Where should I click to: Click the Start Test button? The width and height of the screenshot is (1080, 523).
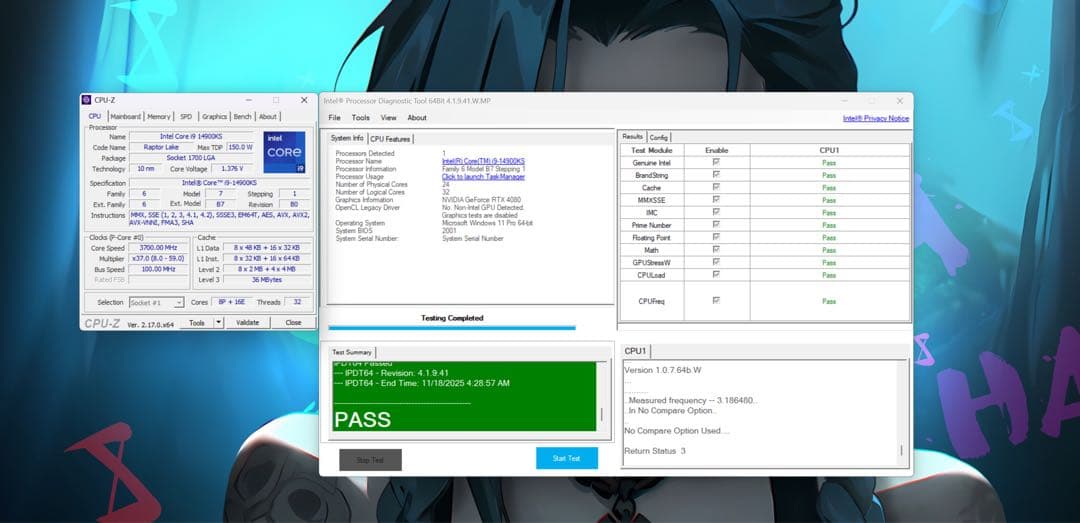click(x=567, y=458)
